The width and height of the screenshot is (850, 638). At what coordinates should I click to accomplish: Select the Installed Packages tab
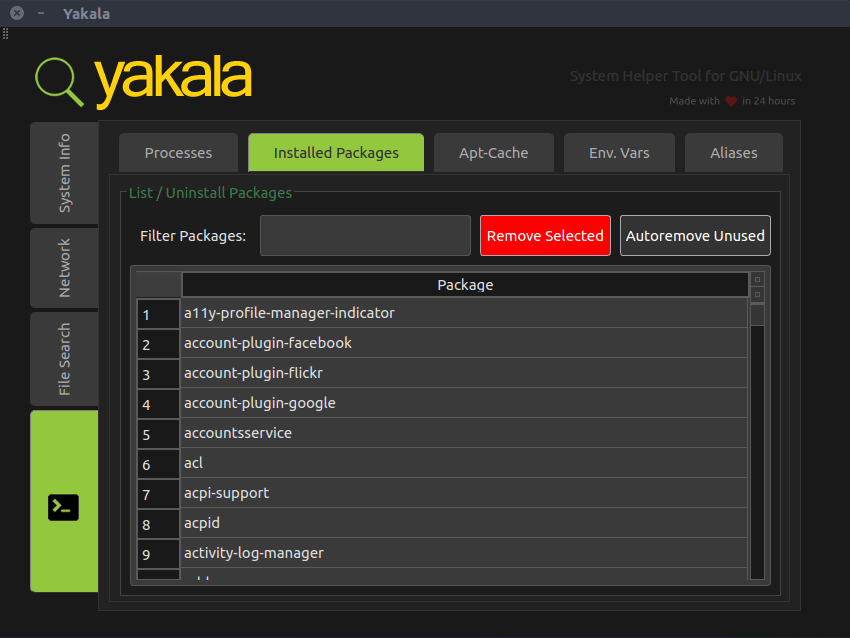(336, 153)
